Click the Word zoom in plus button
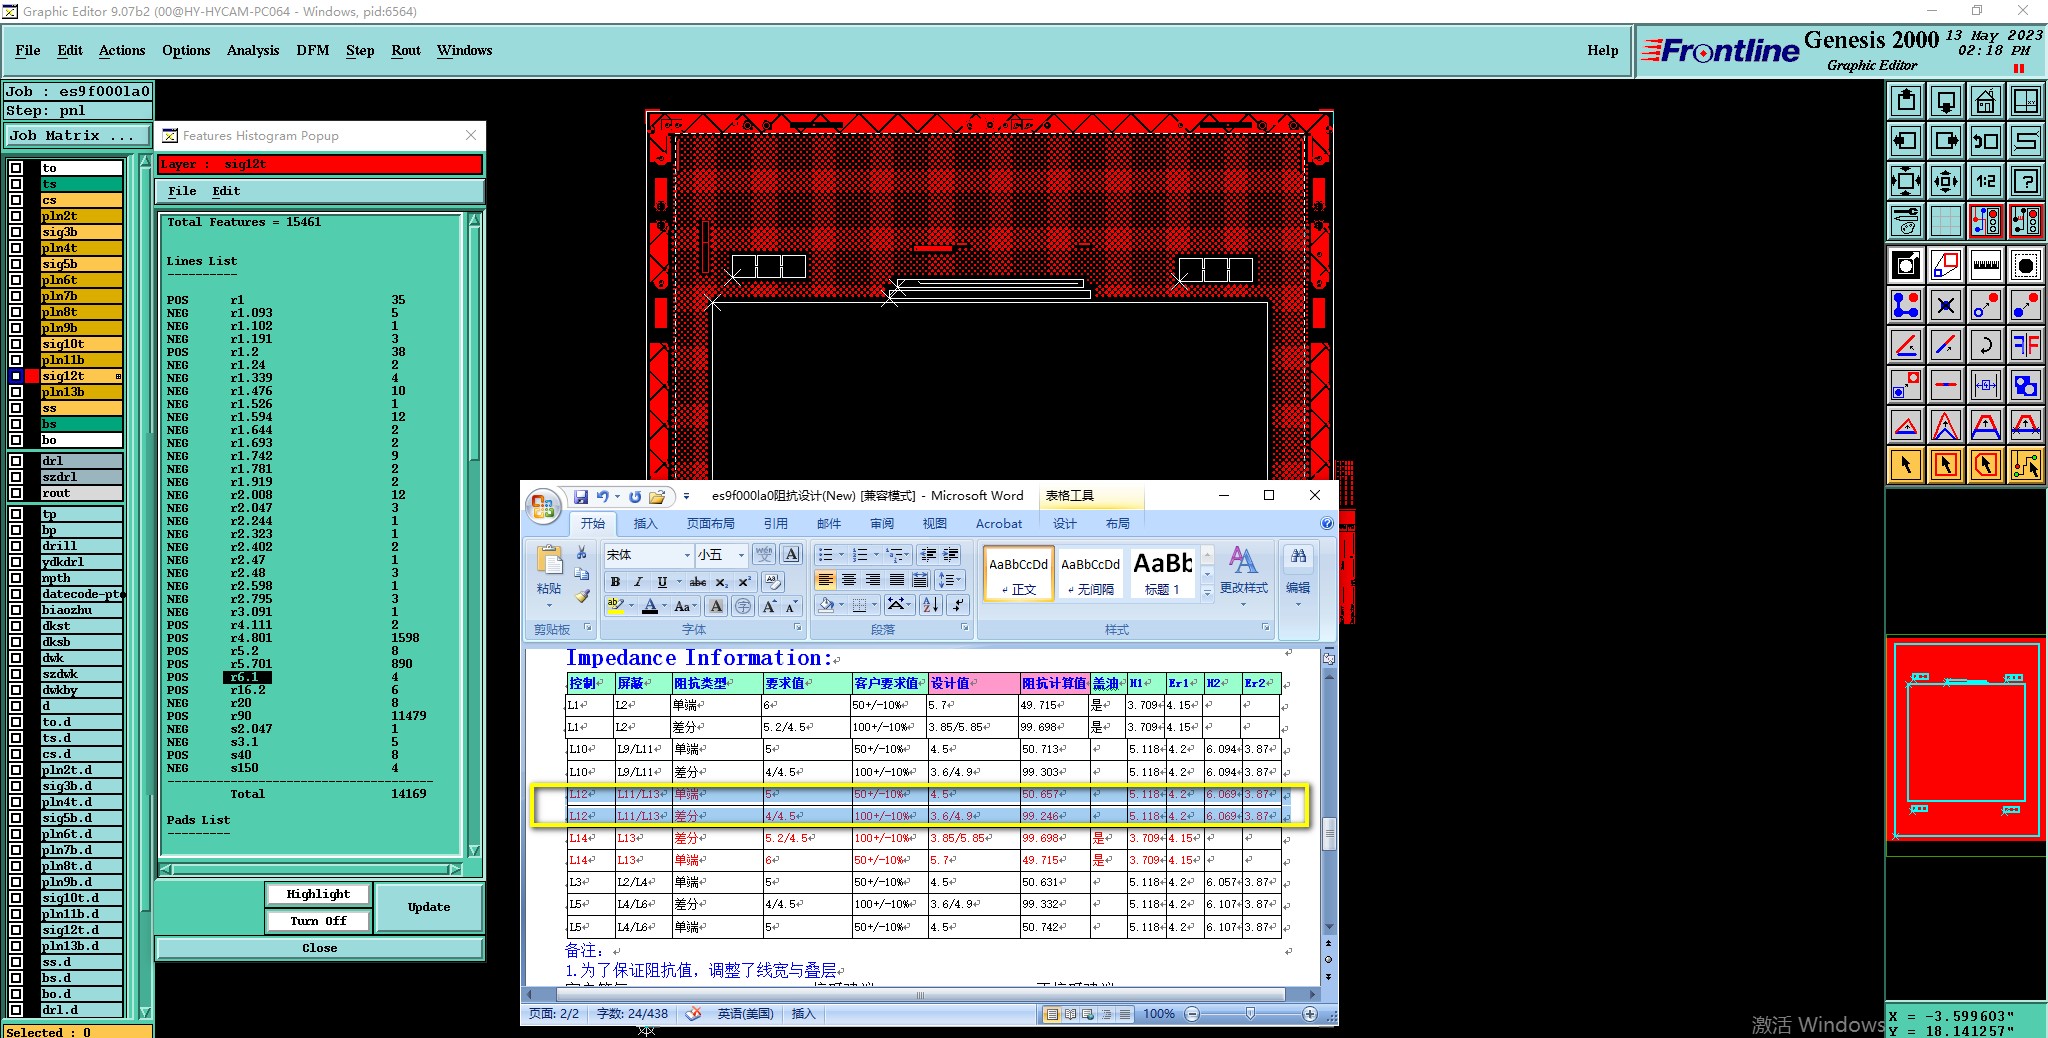The width and height of the screenshot is (2048, 1038). tap(1310, 1014)
